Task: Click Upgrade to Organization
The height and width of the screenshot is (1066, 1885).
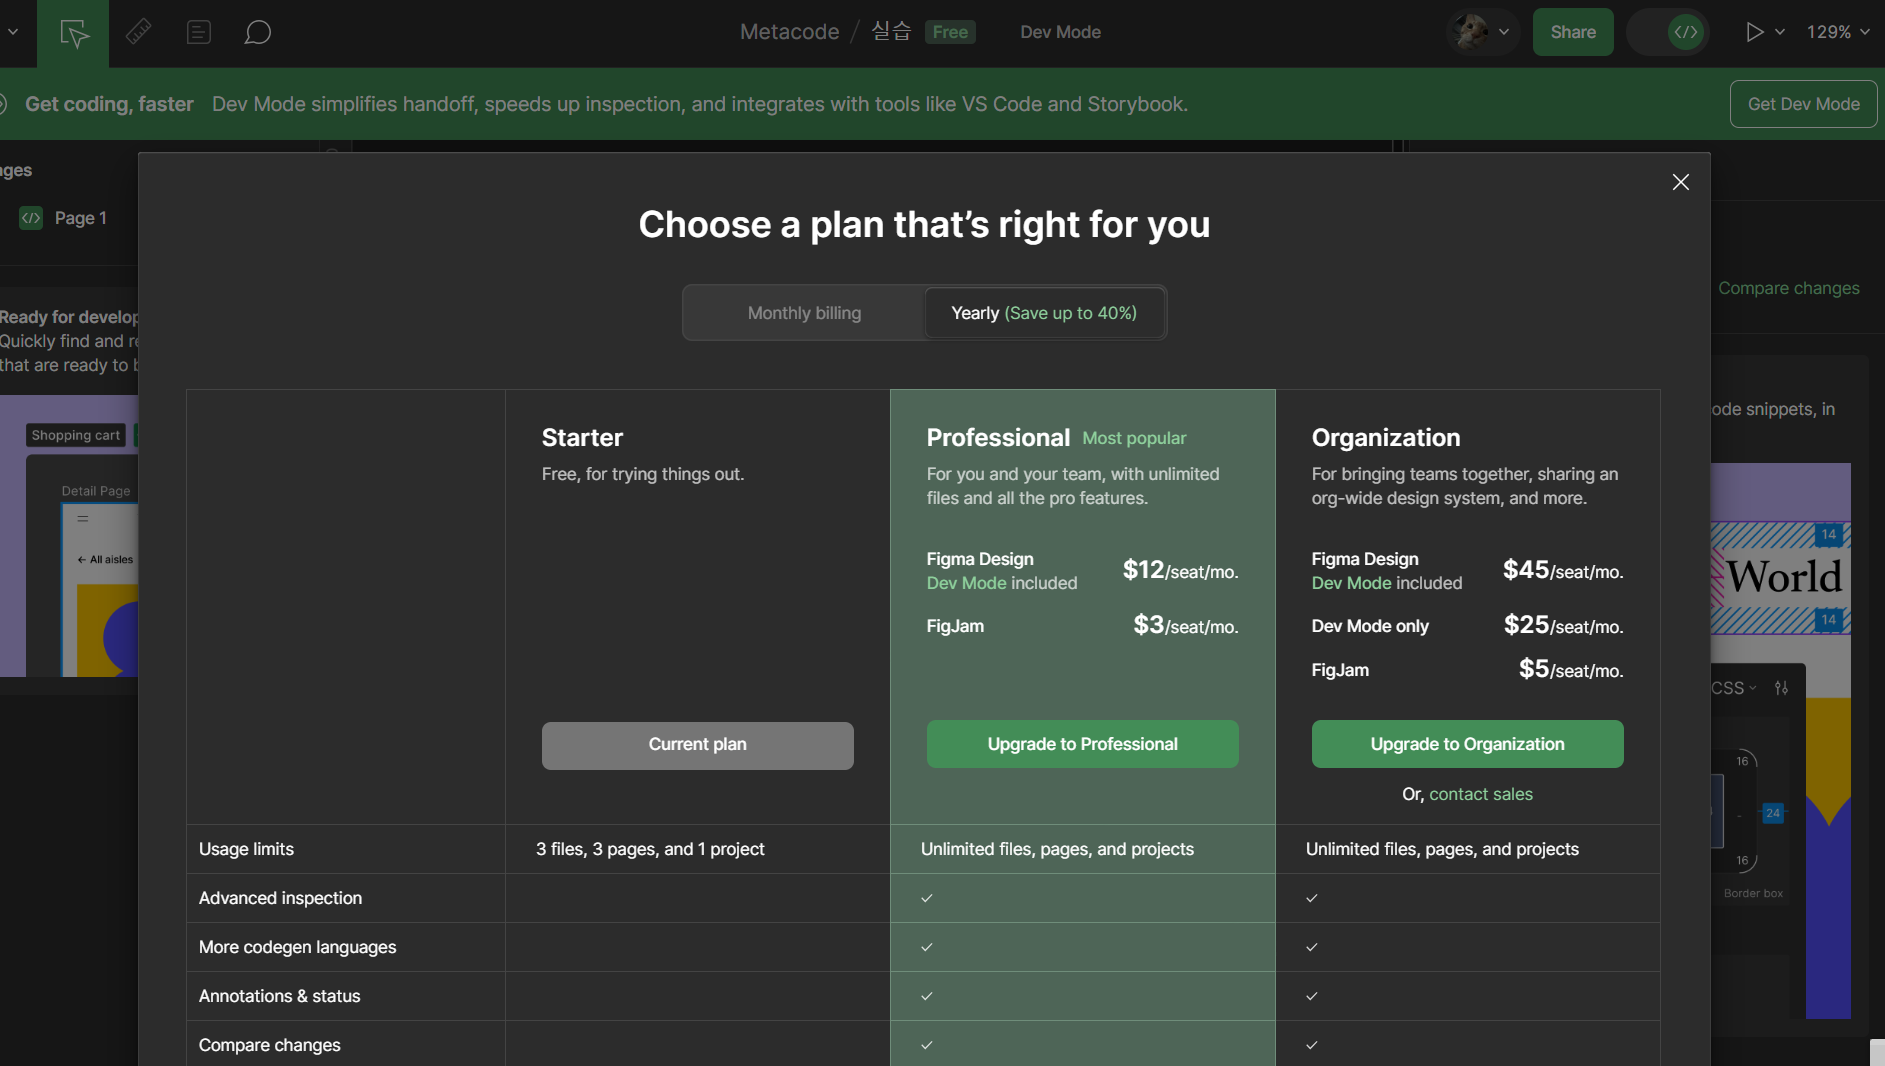Action: click(1467, 744)
